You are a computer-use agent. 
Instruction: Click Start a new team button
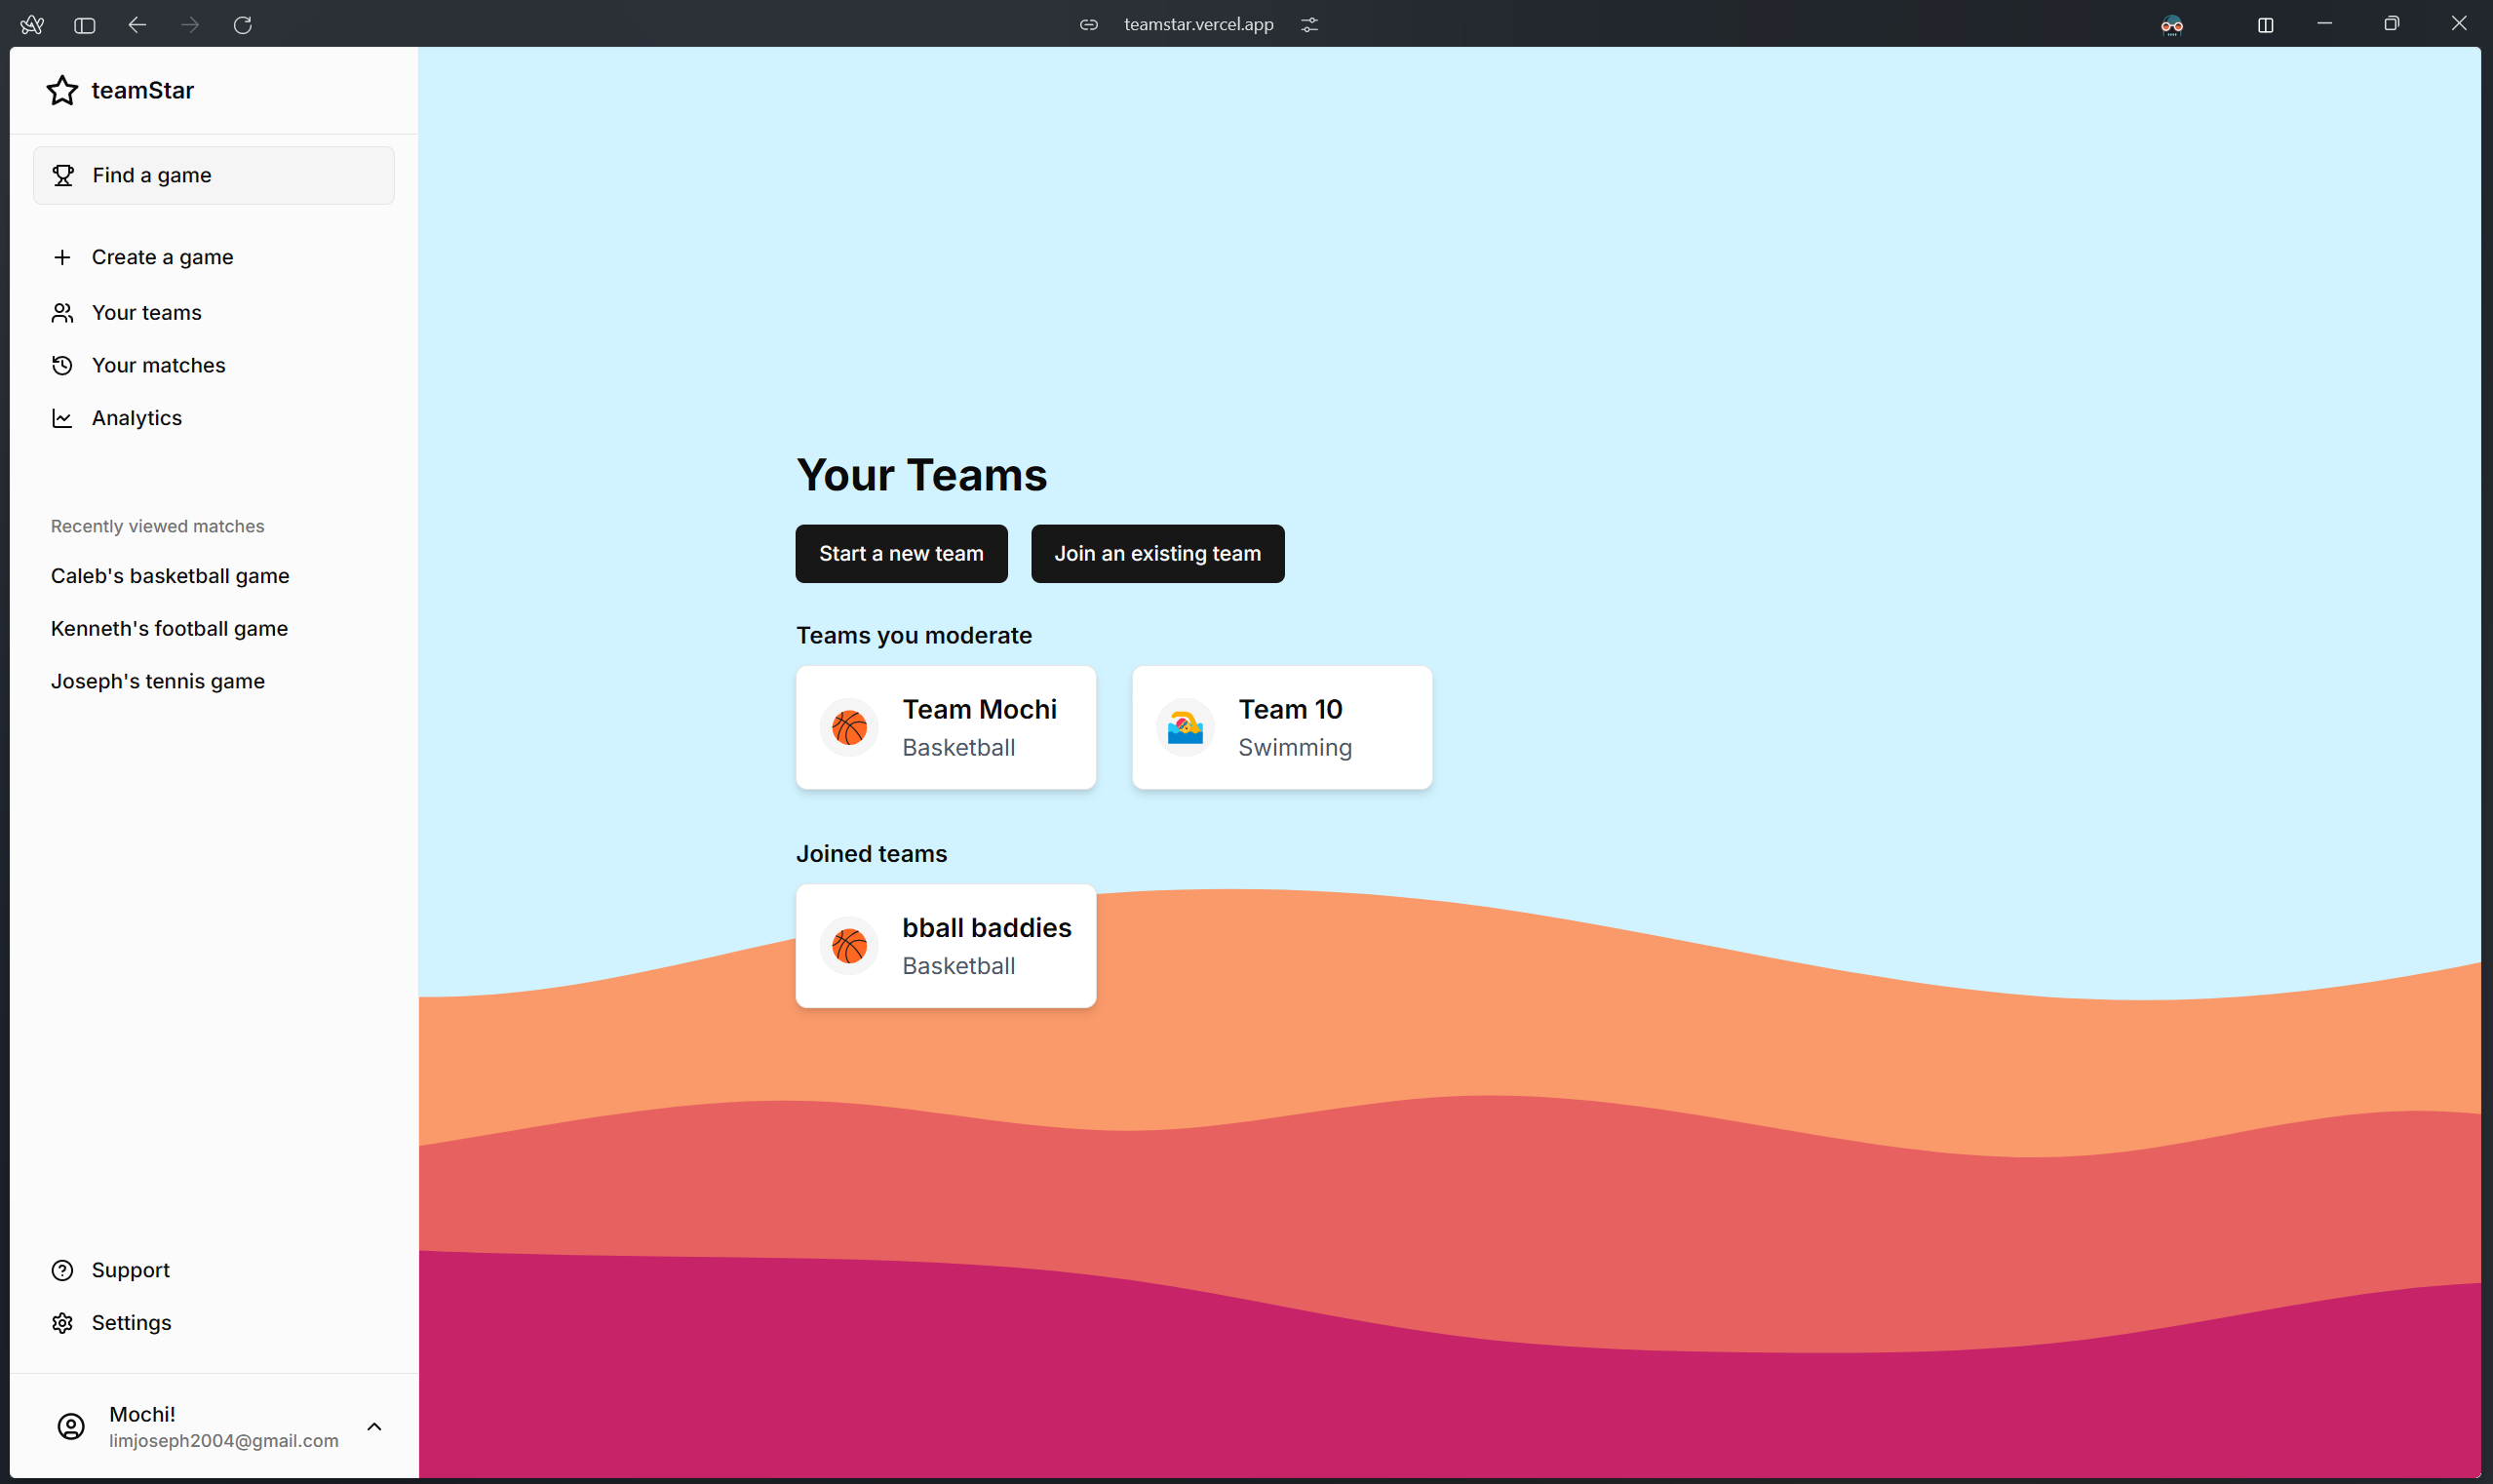(901, 554)
